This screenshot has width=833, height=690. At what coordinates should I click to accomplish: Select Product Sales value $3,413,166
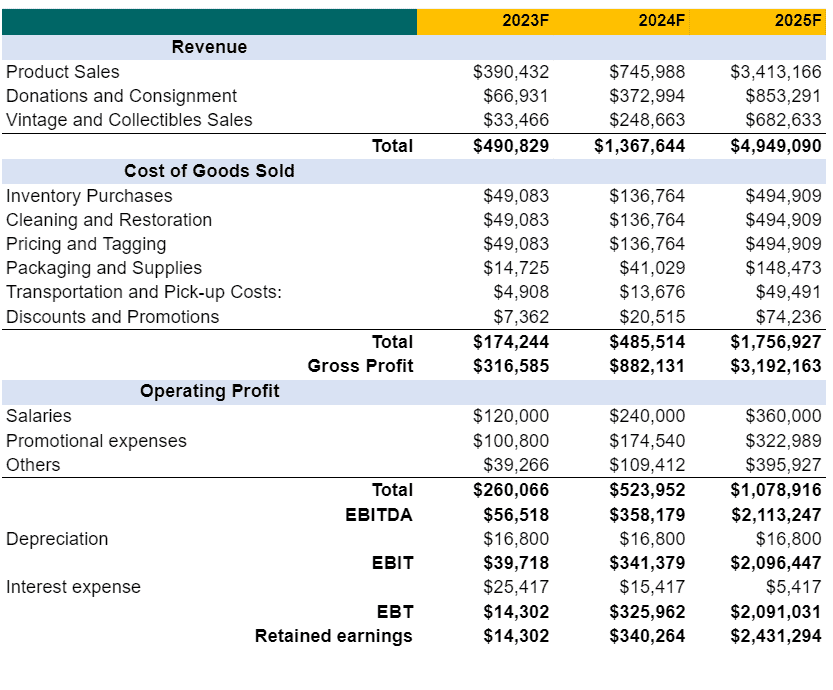pyautogui.click(x=776, y=72)
